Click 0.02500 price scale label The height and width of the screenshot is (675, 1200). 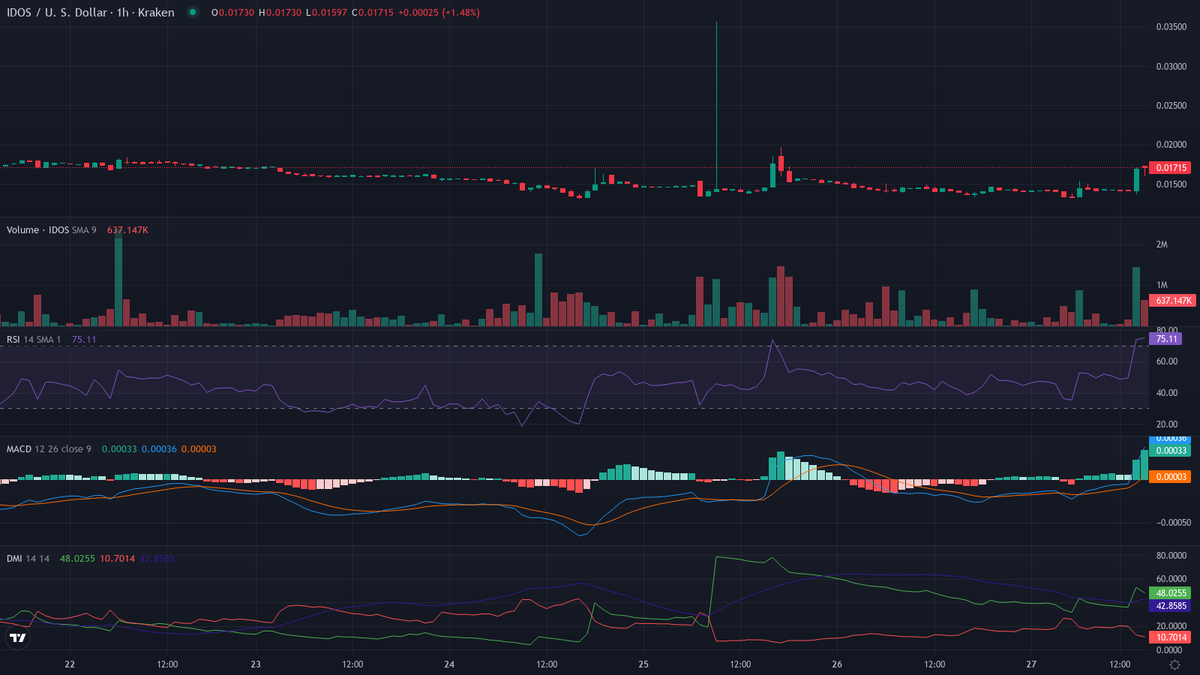(x=1171, y=105)
